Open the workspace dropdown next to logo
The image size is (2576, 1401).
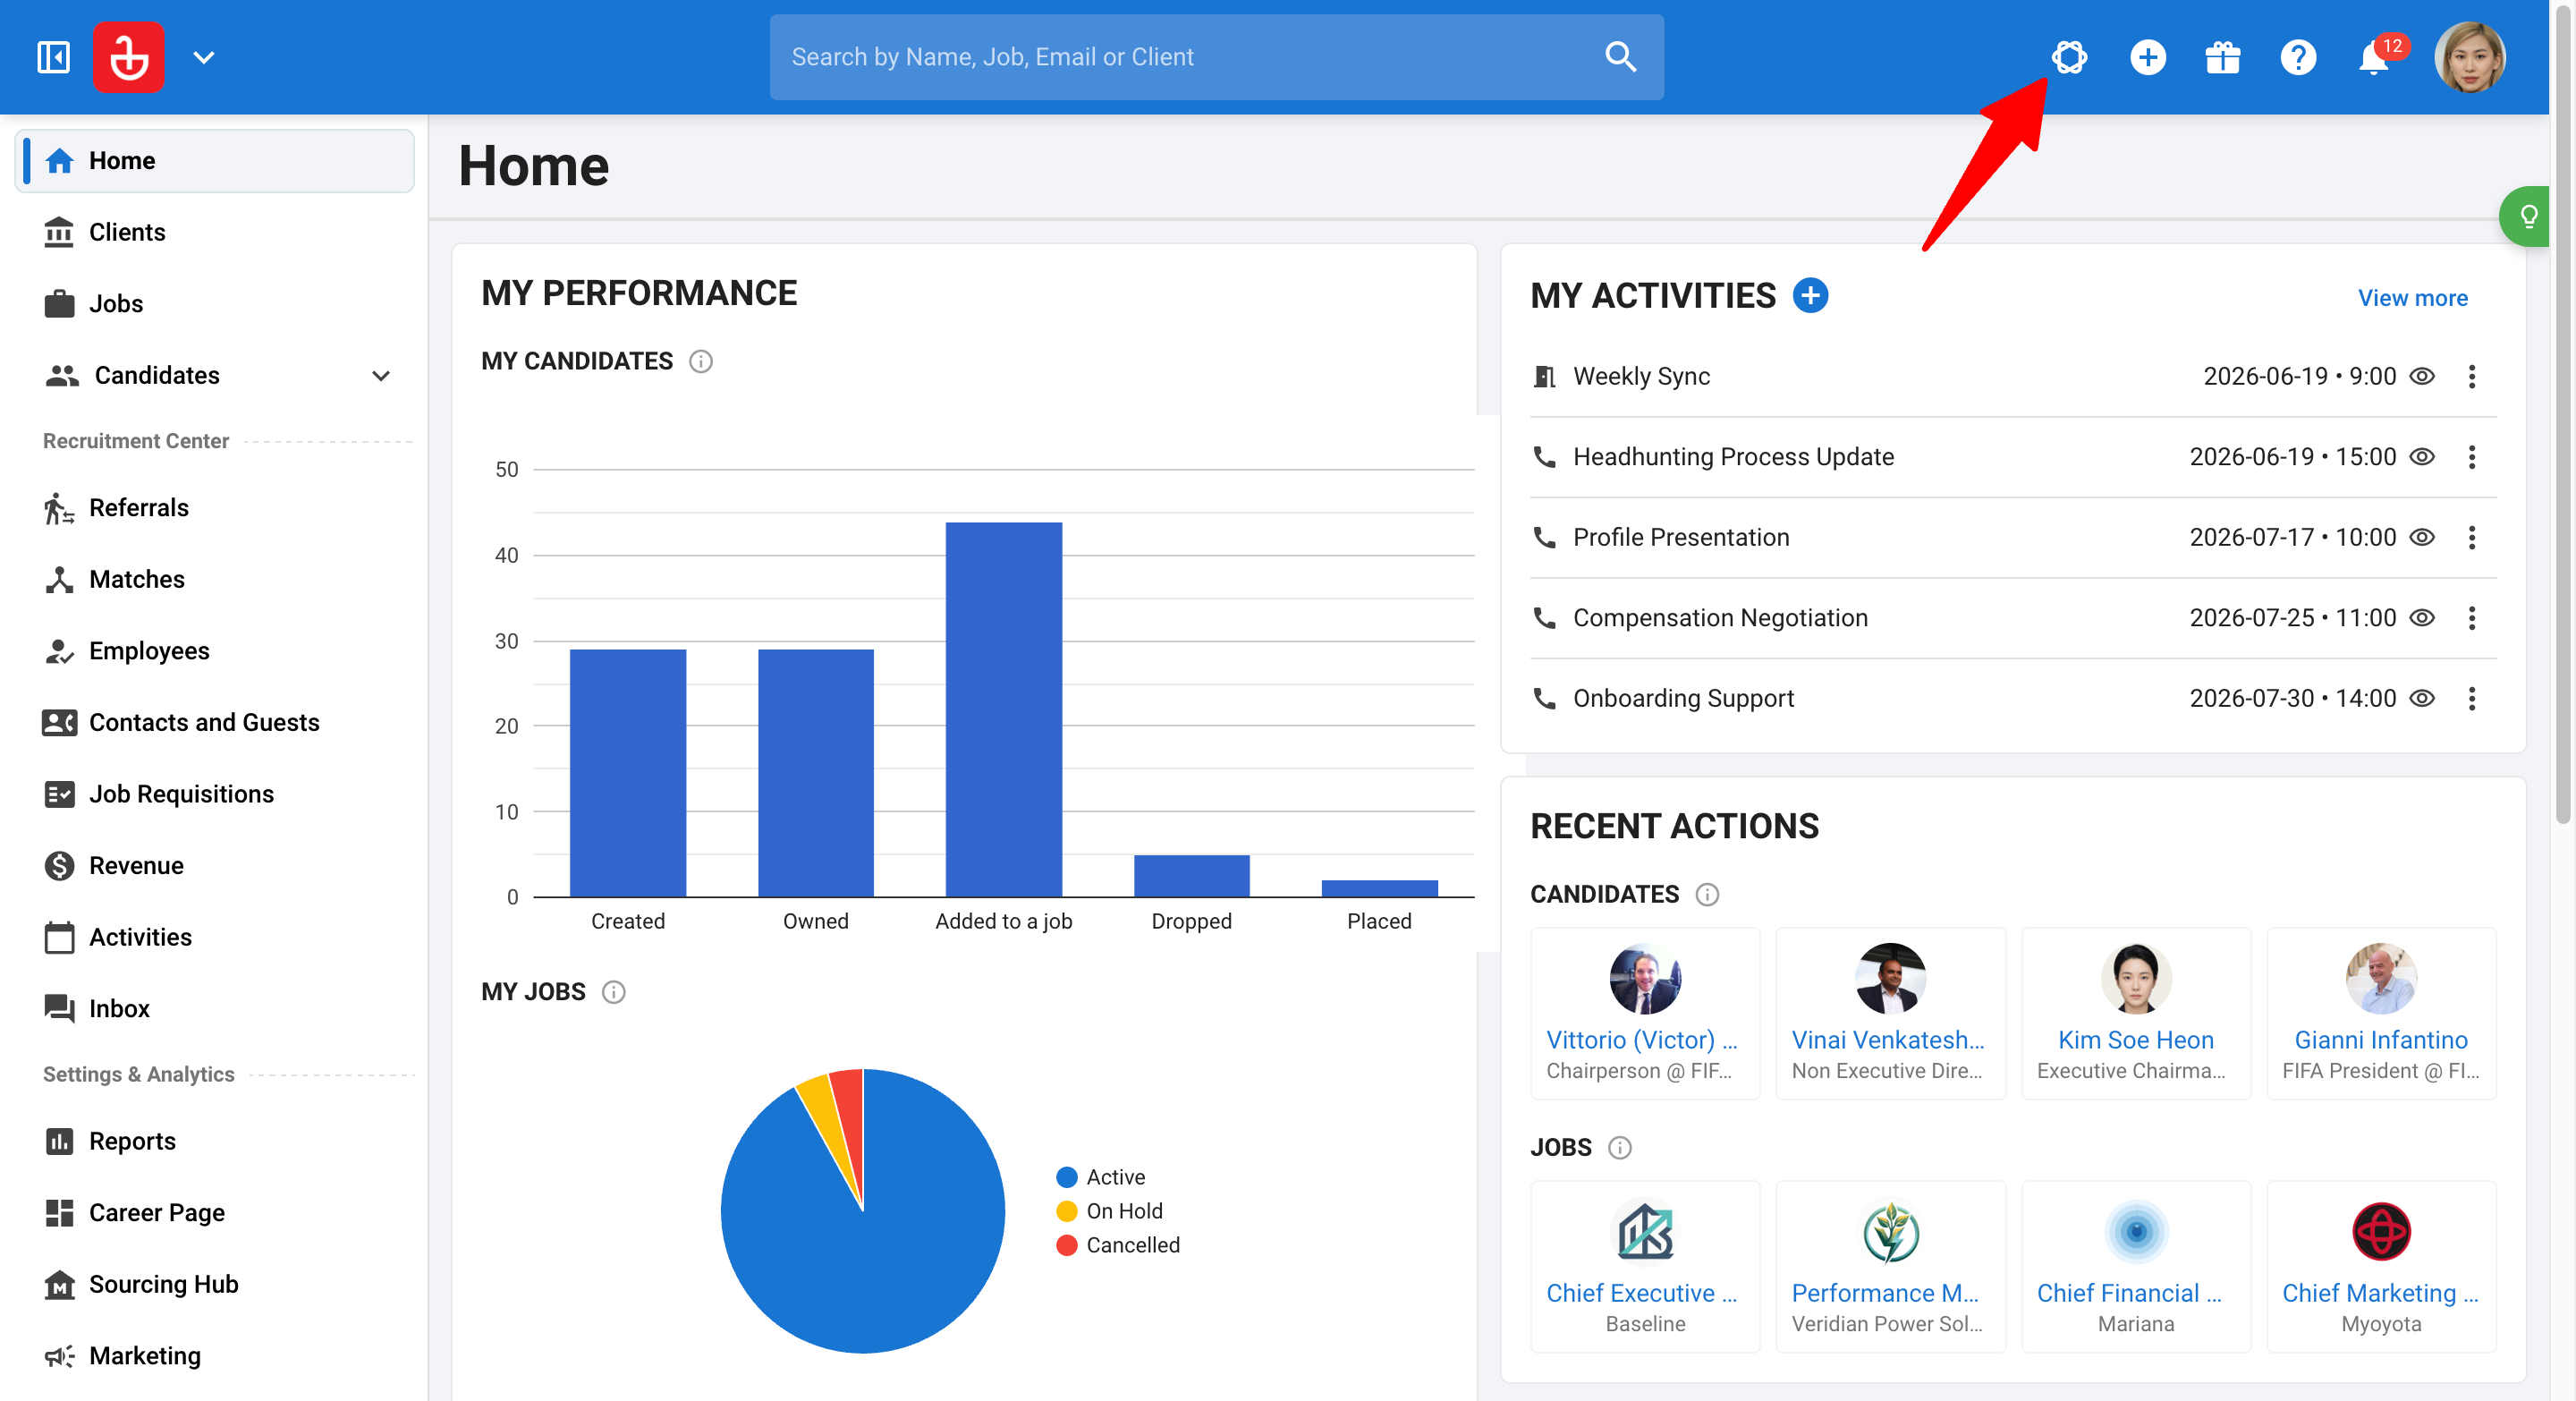pyautogui.click(x=204, y=58)
